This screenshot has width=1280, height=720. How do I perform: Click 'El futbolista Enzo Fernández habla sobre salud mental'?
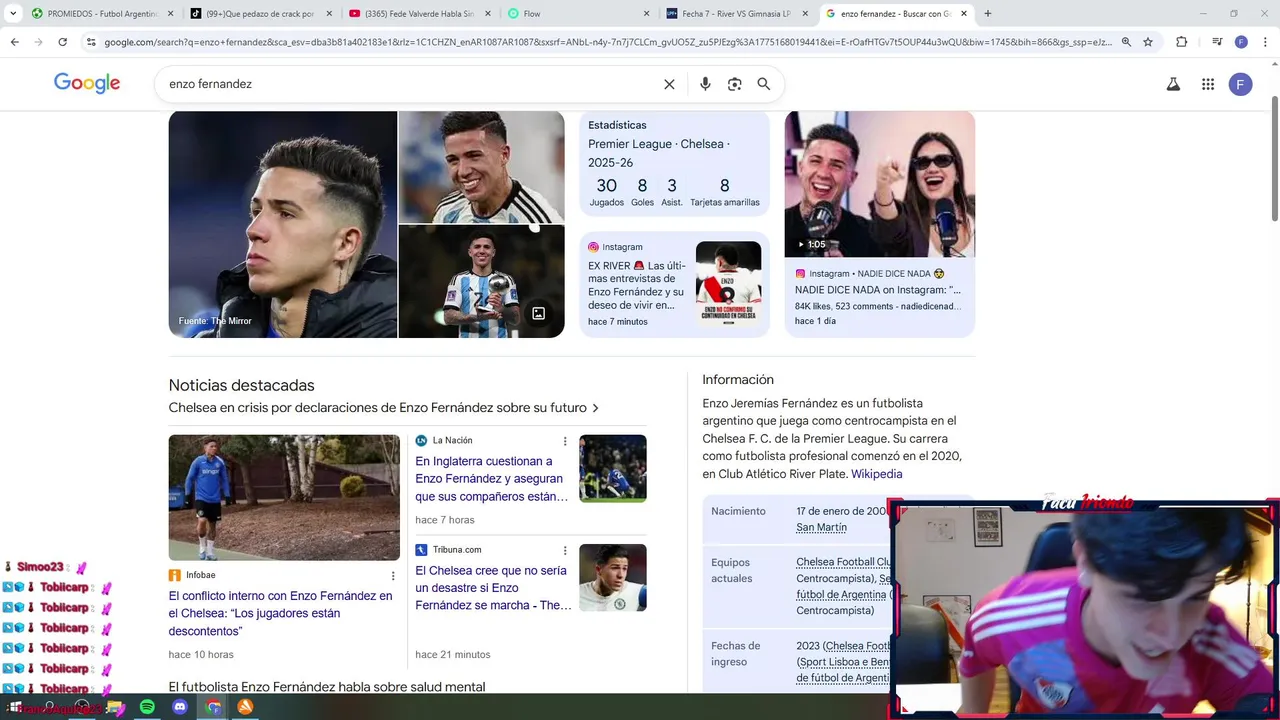(x=327, y=687)
